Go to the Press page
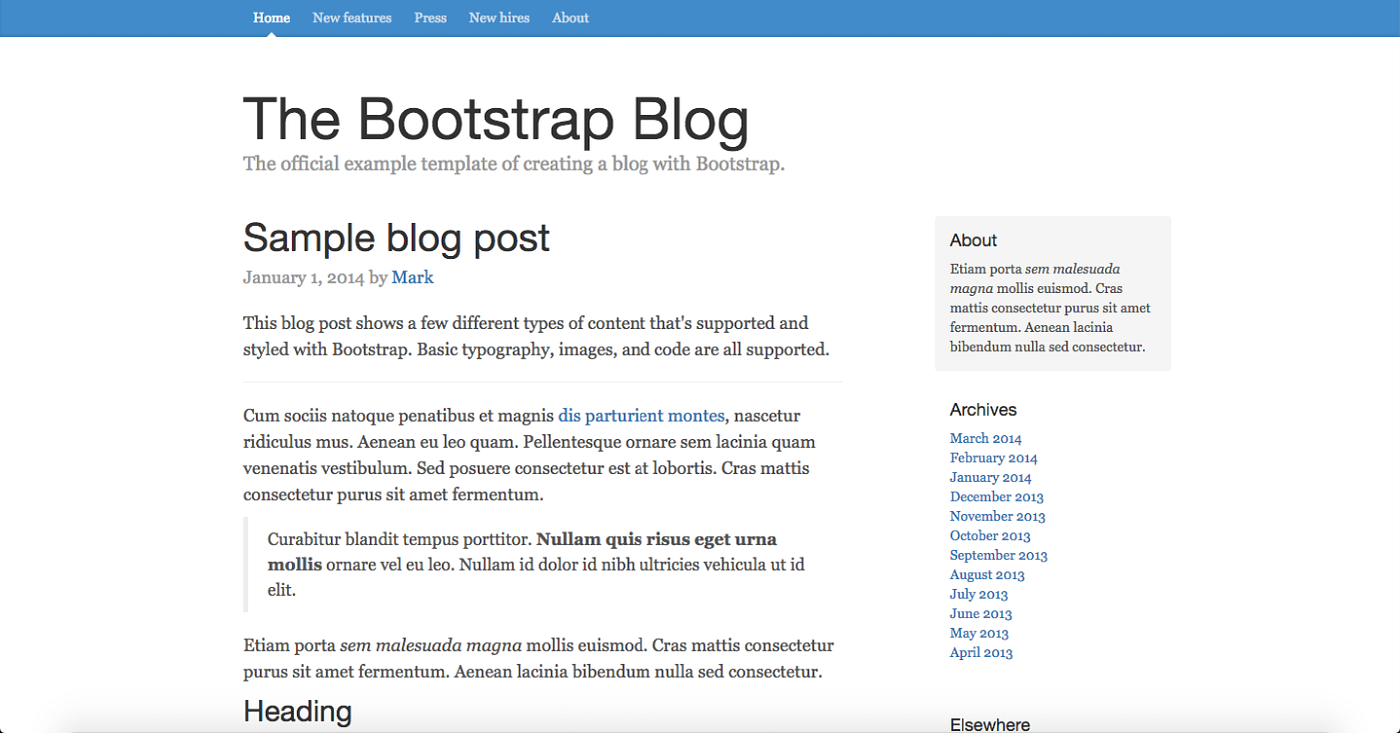Viewport: 1400px width, 733px height. [x=430, y=17]
